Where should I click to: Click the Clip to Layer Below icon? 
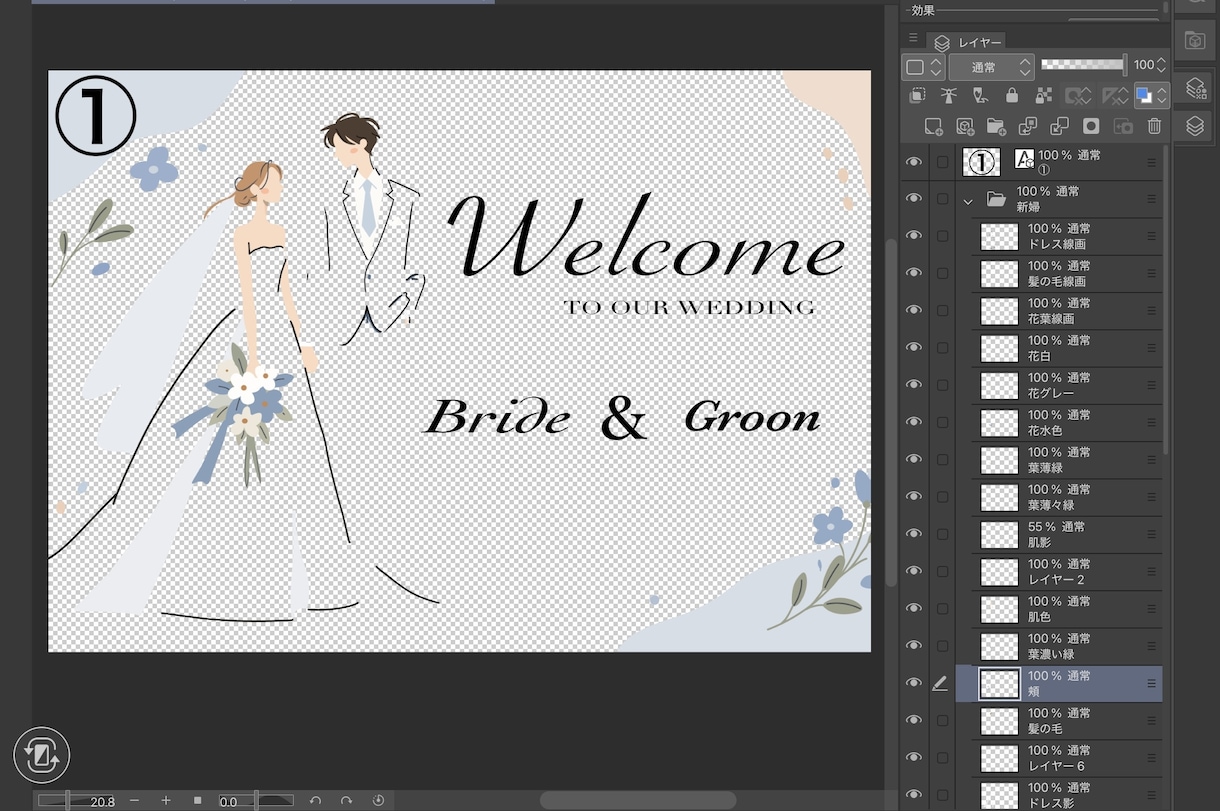tap(917, 96)
